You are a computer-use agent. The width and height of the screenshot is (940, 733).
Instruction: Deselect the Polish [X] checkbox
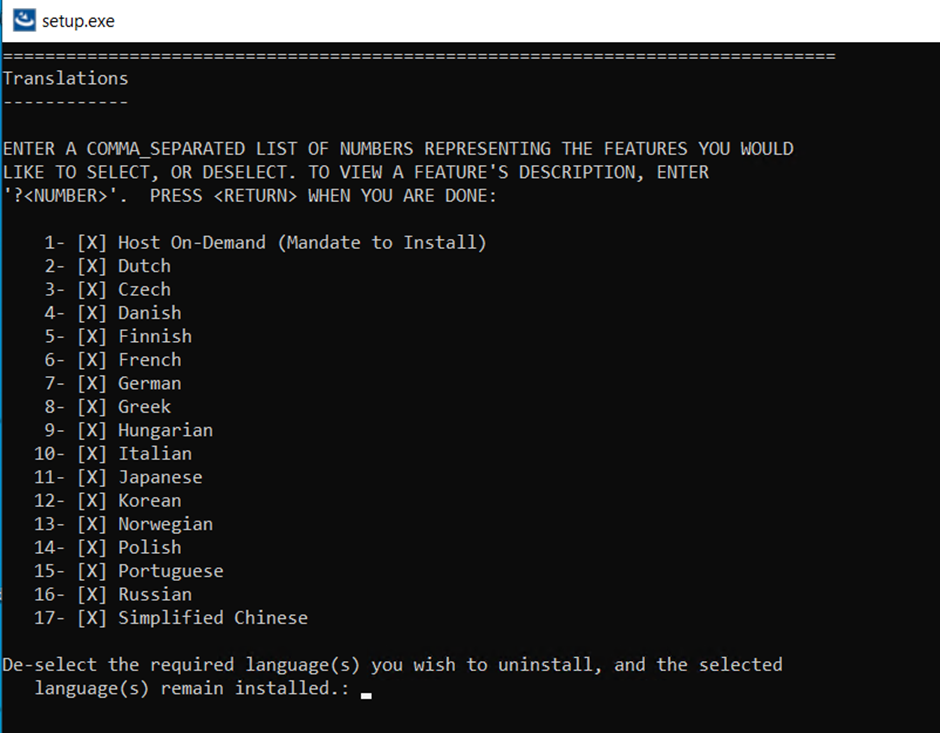[x=92, y=548]
